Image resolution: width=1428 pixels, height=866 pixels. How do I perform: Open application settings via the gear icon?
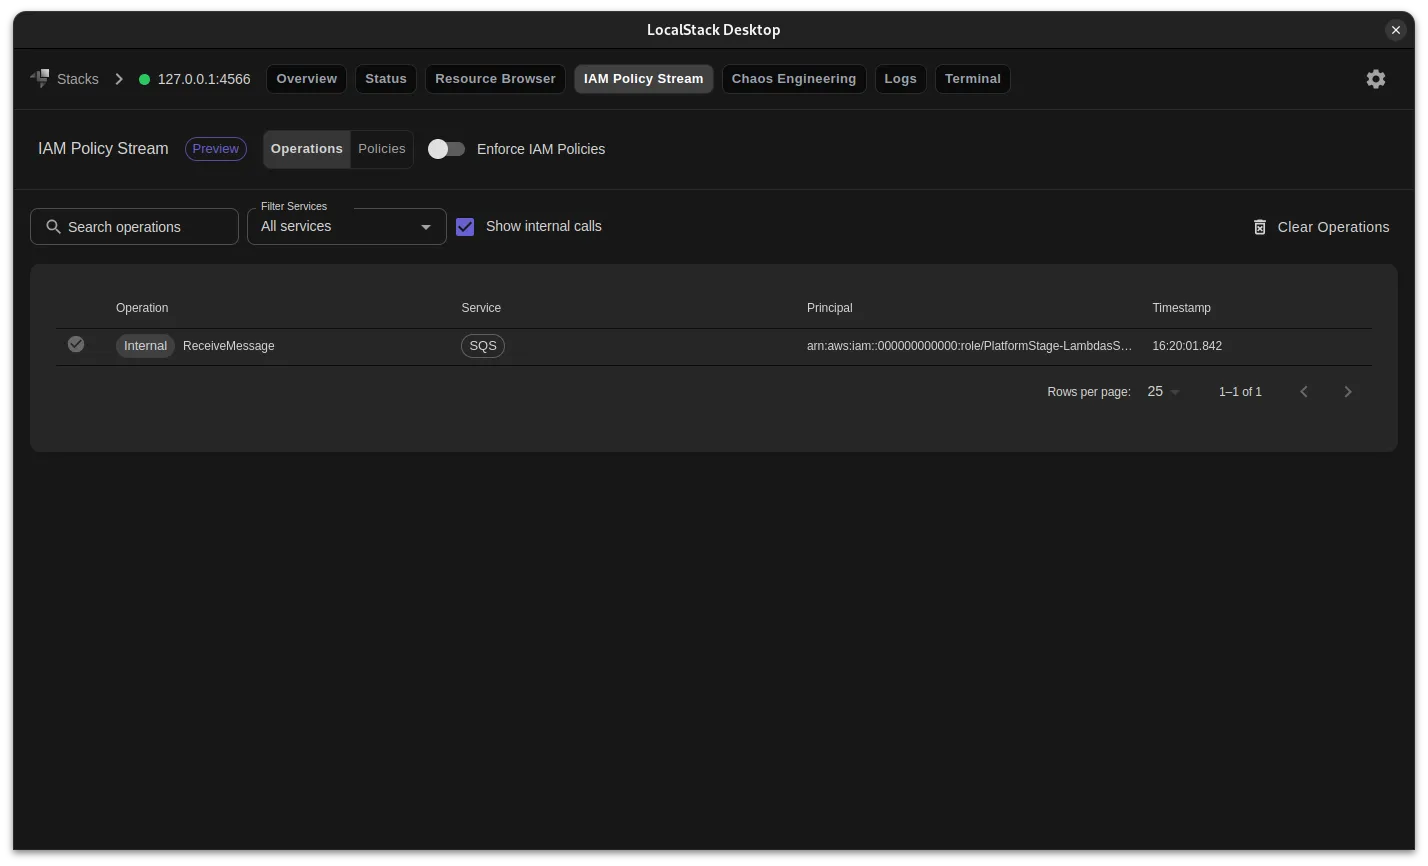[1376, 78]
